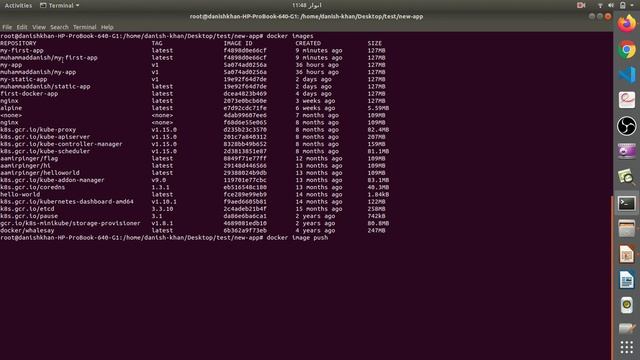Click 'k8s.gcr.io/kubernetes-dashboard-amd64' text
Image resolution: width=640 pixels, height=360 pixels.
pos(67,202)
